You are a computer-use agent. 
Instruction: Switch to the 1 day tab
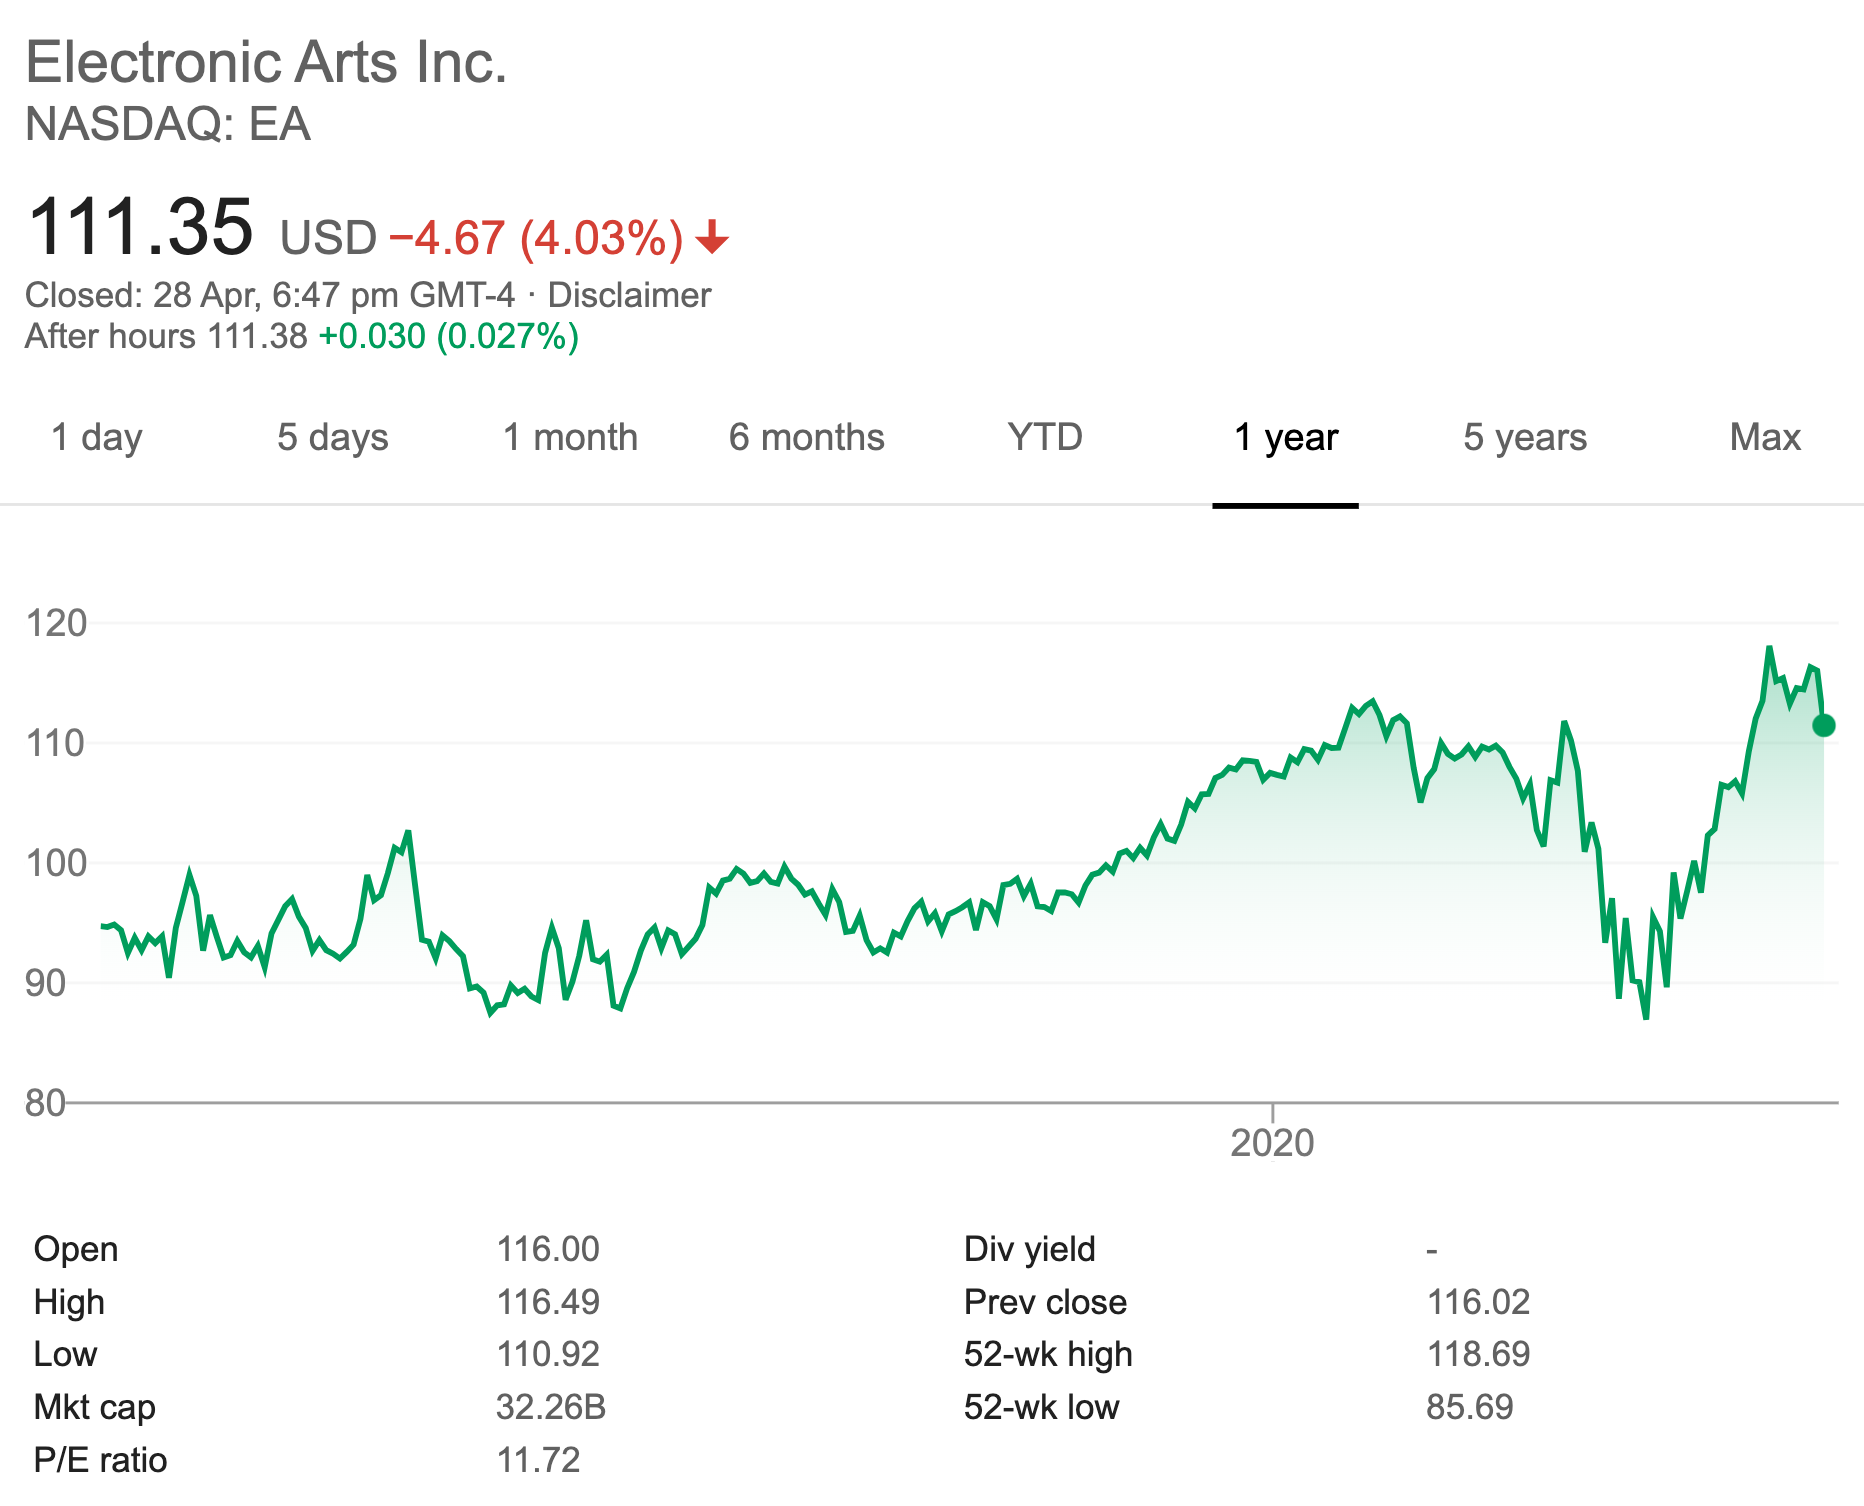click(97, 438)
